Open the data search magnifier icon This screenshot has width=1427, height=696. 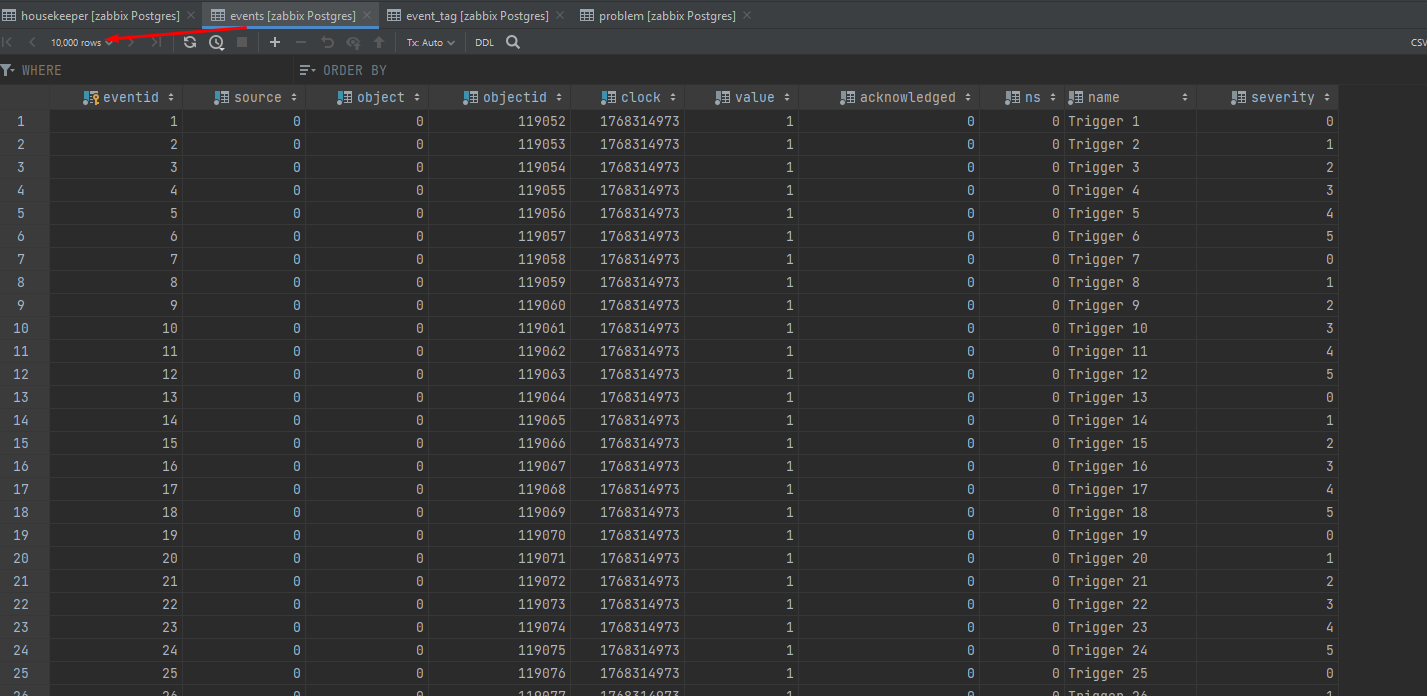[x=513, y=43]
